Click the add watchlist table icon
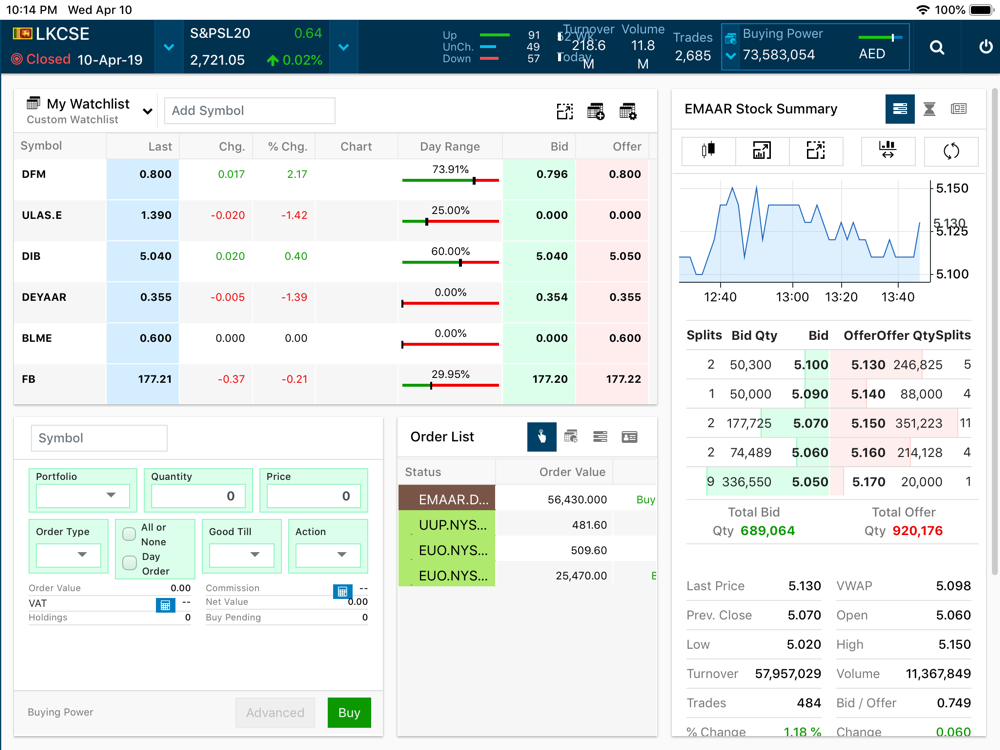This screenshot has height=750, width=1000. tap(596, 112)
